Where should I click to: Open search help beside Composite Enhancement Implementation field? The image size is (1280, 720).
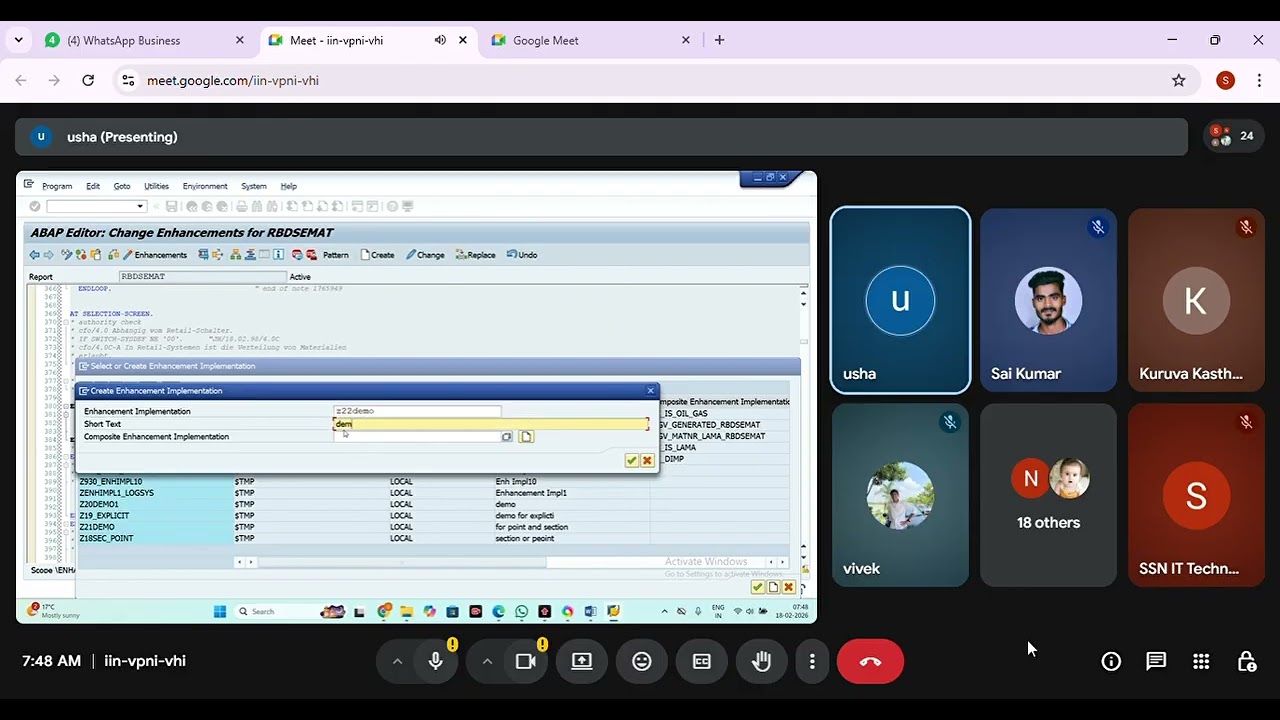(x=507, y=437)
